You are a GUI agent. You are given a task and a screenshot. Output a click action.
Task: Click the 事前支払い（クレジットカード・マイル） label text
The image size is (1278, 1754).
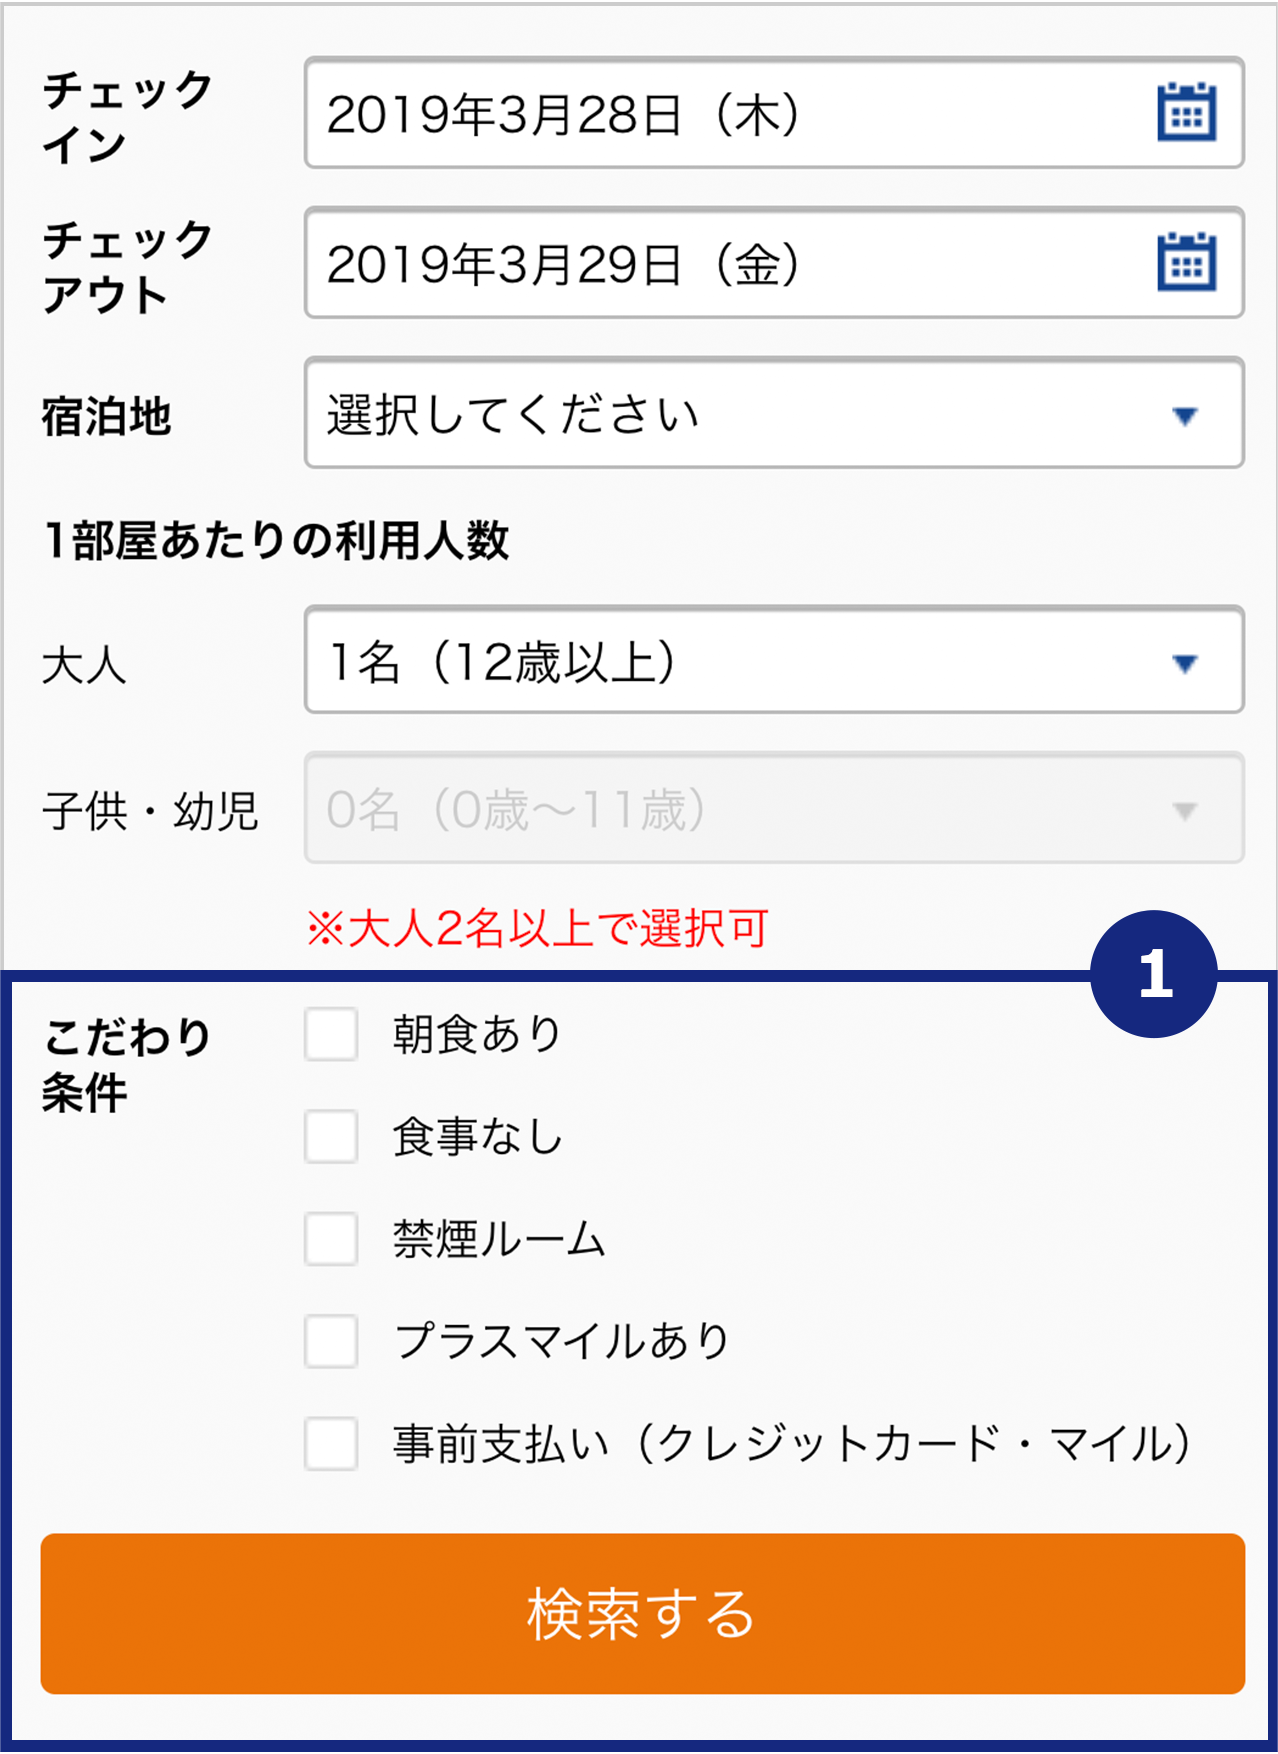click(791, 1444)
